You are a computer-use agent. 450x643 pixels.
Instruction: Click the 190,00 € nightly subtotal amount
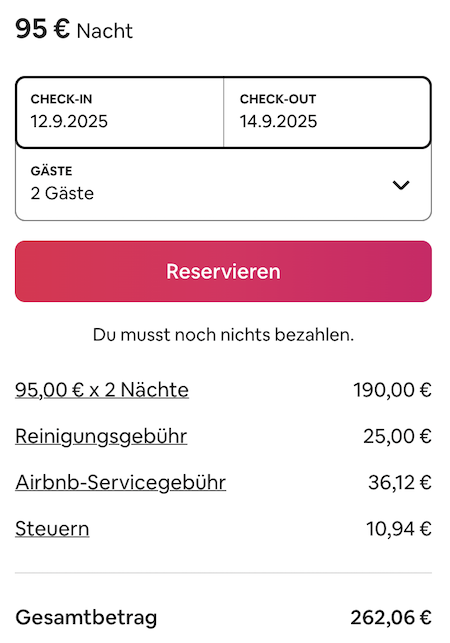coord(393,390)
